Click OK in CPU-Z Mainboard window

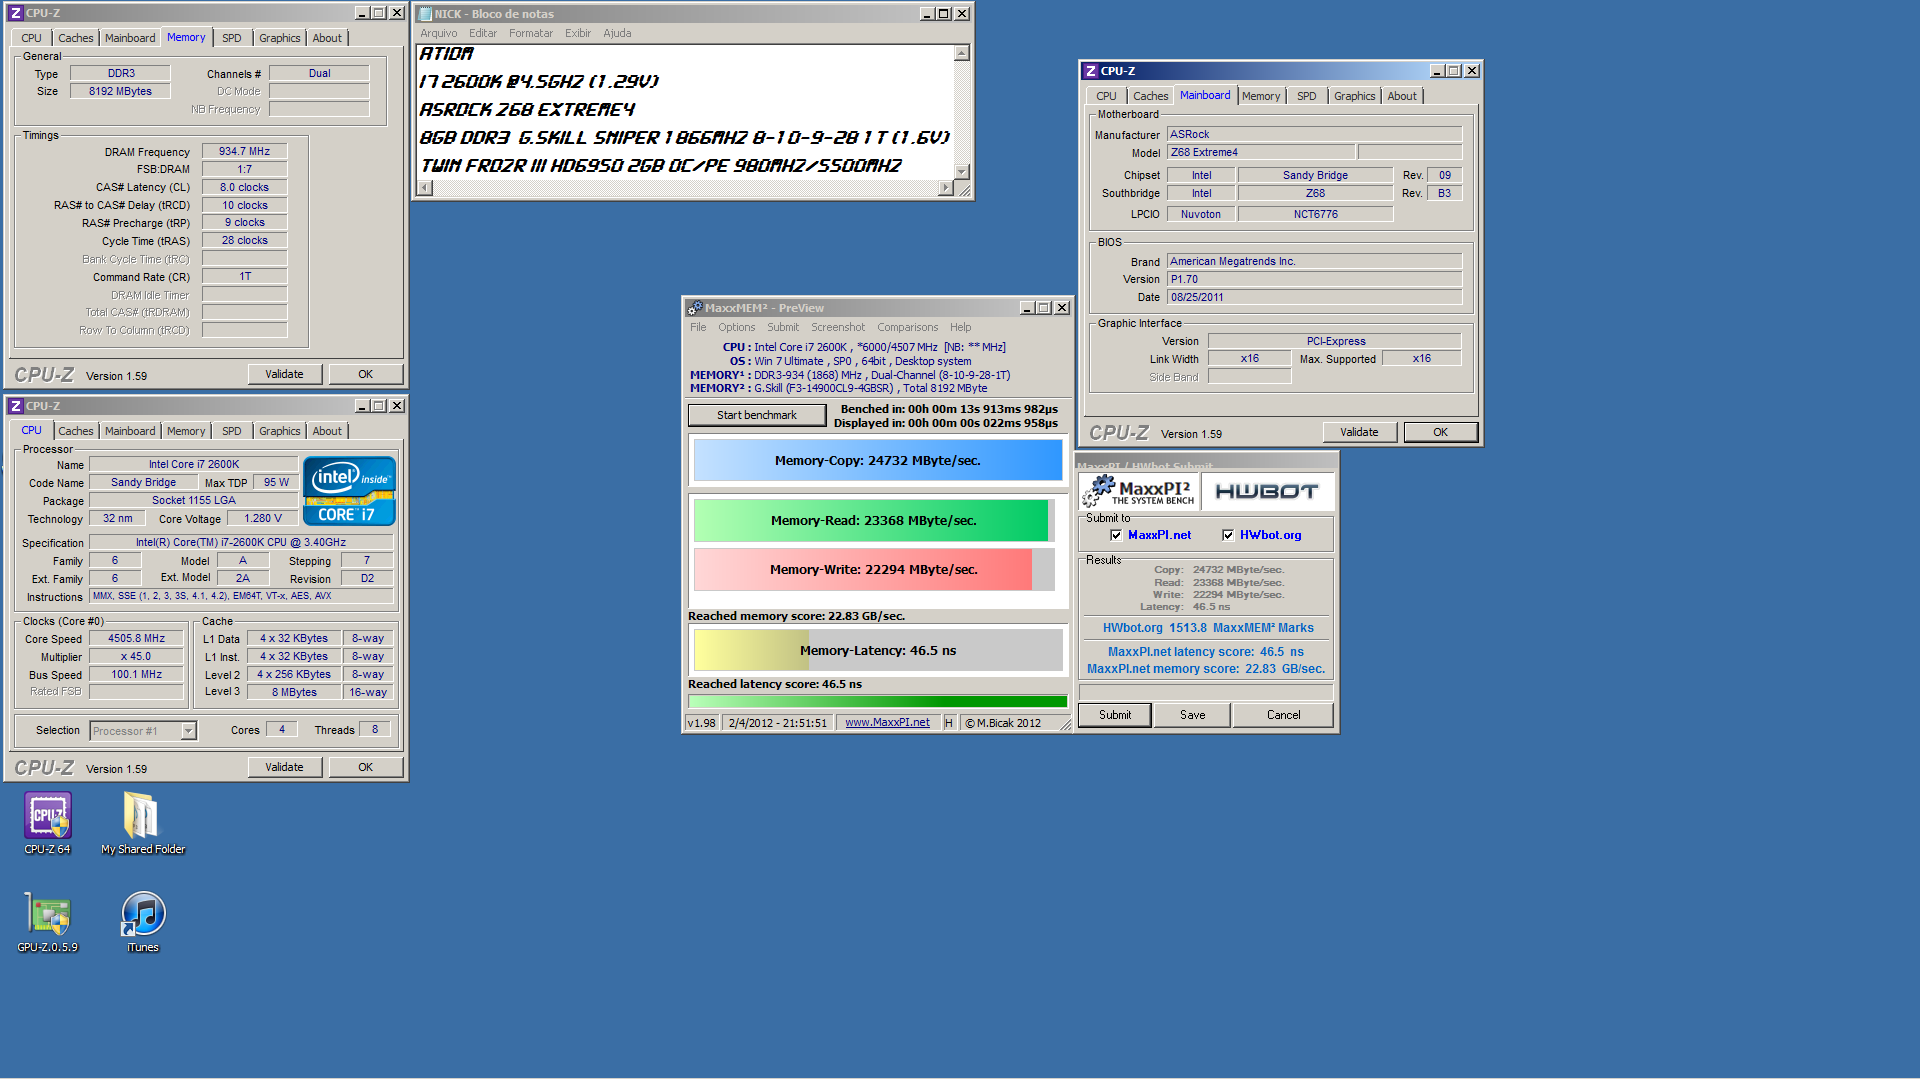coord(1440,432)
